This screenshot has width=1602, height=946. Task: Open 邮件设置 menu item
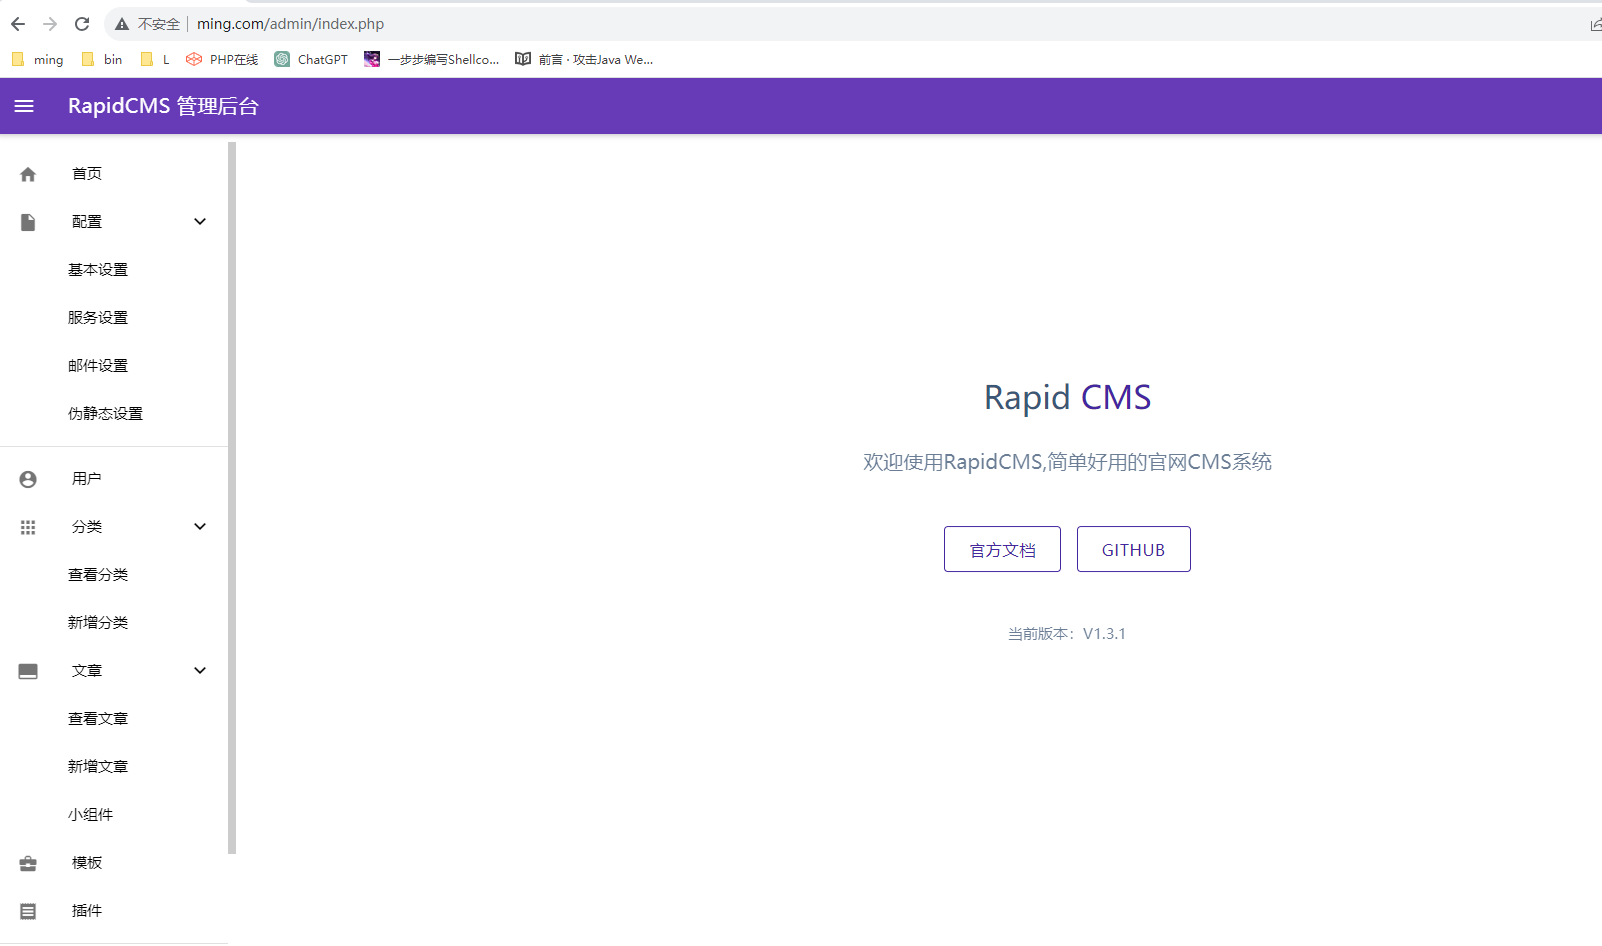point(98,366)
